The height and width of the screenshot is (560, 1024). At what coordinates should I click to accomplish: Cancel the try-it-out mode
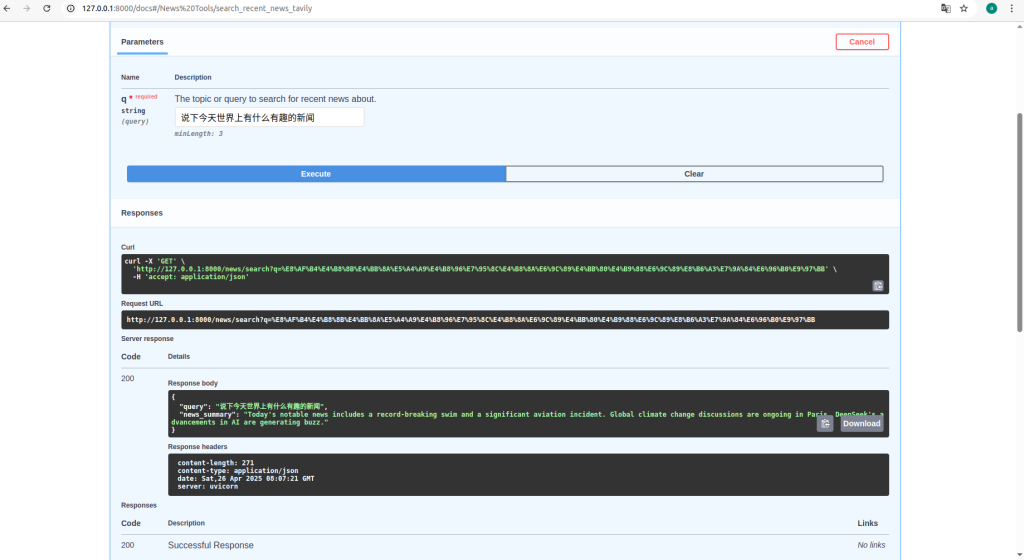[x=862, y=42]
